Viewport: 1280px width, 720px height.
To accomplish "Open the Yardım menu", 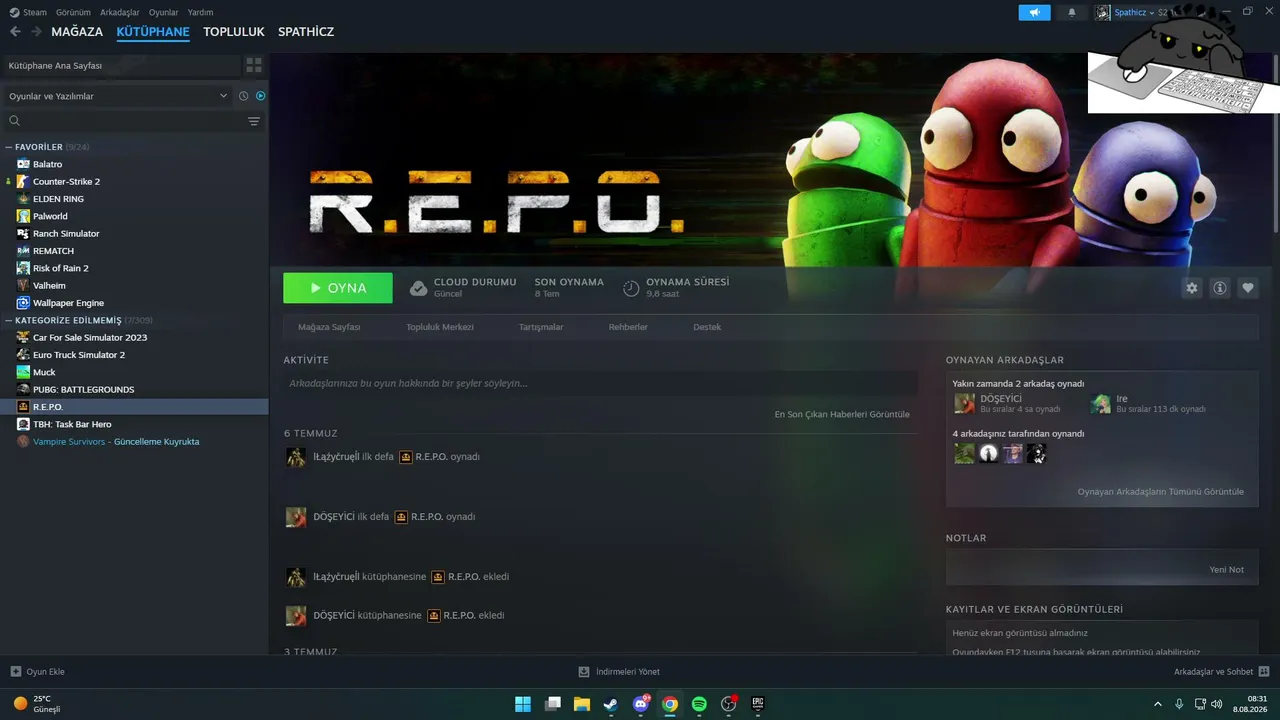I will coord(201,12).
